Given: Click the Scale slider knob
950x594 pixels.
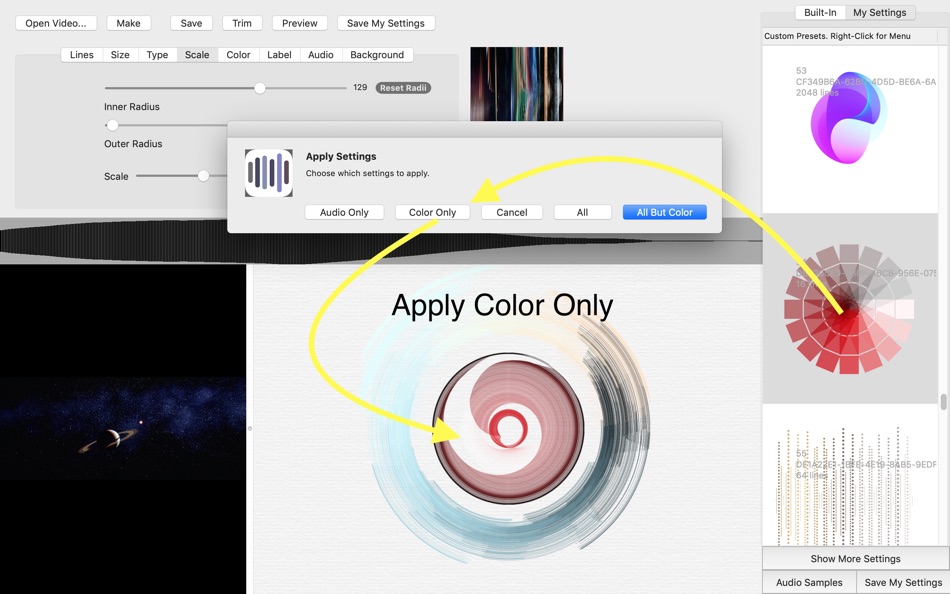Looking at the screenshot, I should pos(204,176).
